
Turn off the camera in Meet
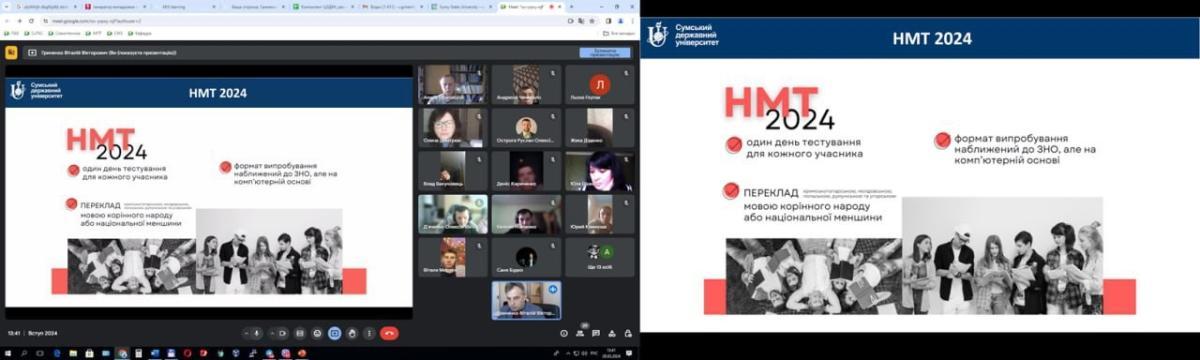(x=284, y=333)
